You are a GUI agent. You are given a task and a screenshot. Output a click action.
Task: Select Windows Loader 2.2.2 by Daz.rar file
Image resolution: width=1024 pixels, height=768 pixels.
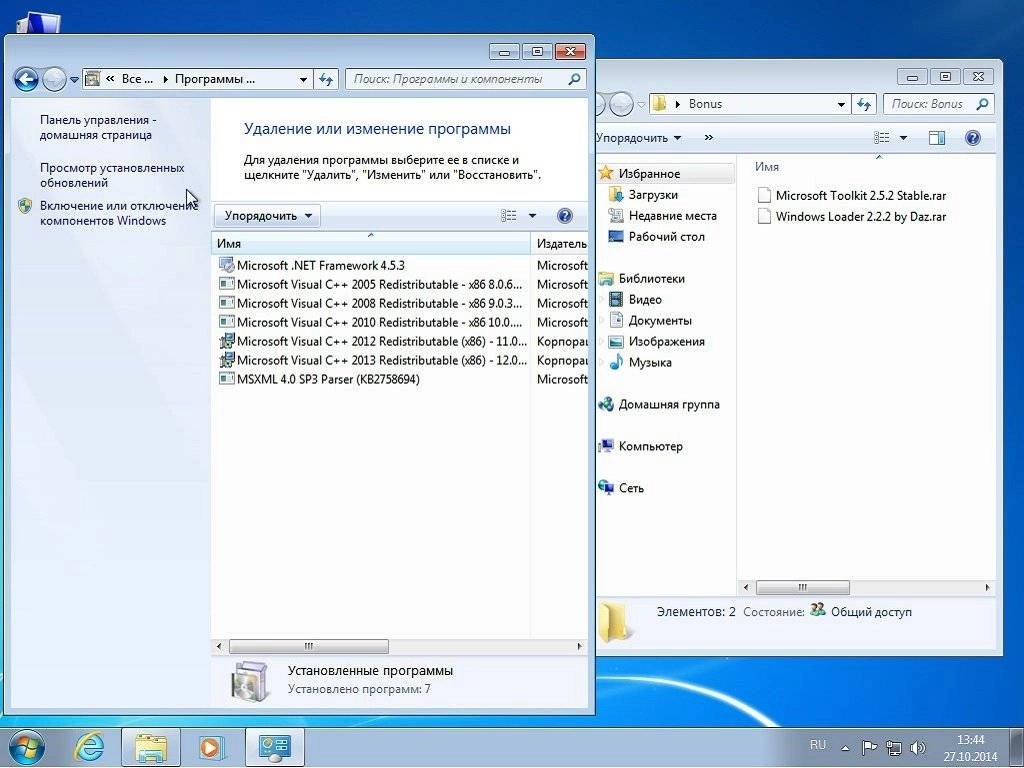tap(852, 216)
